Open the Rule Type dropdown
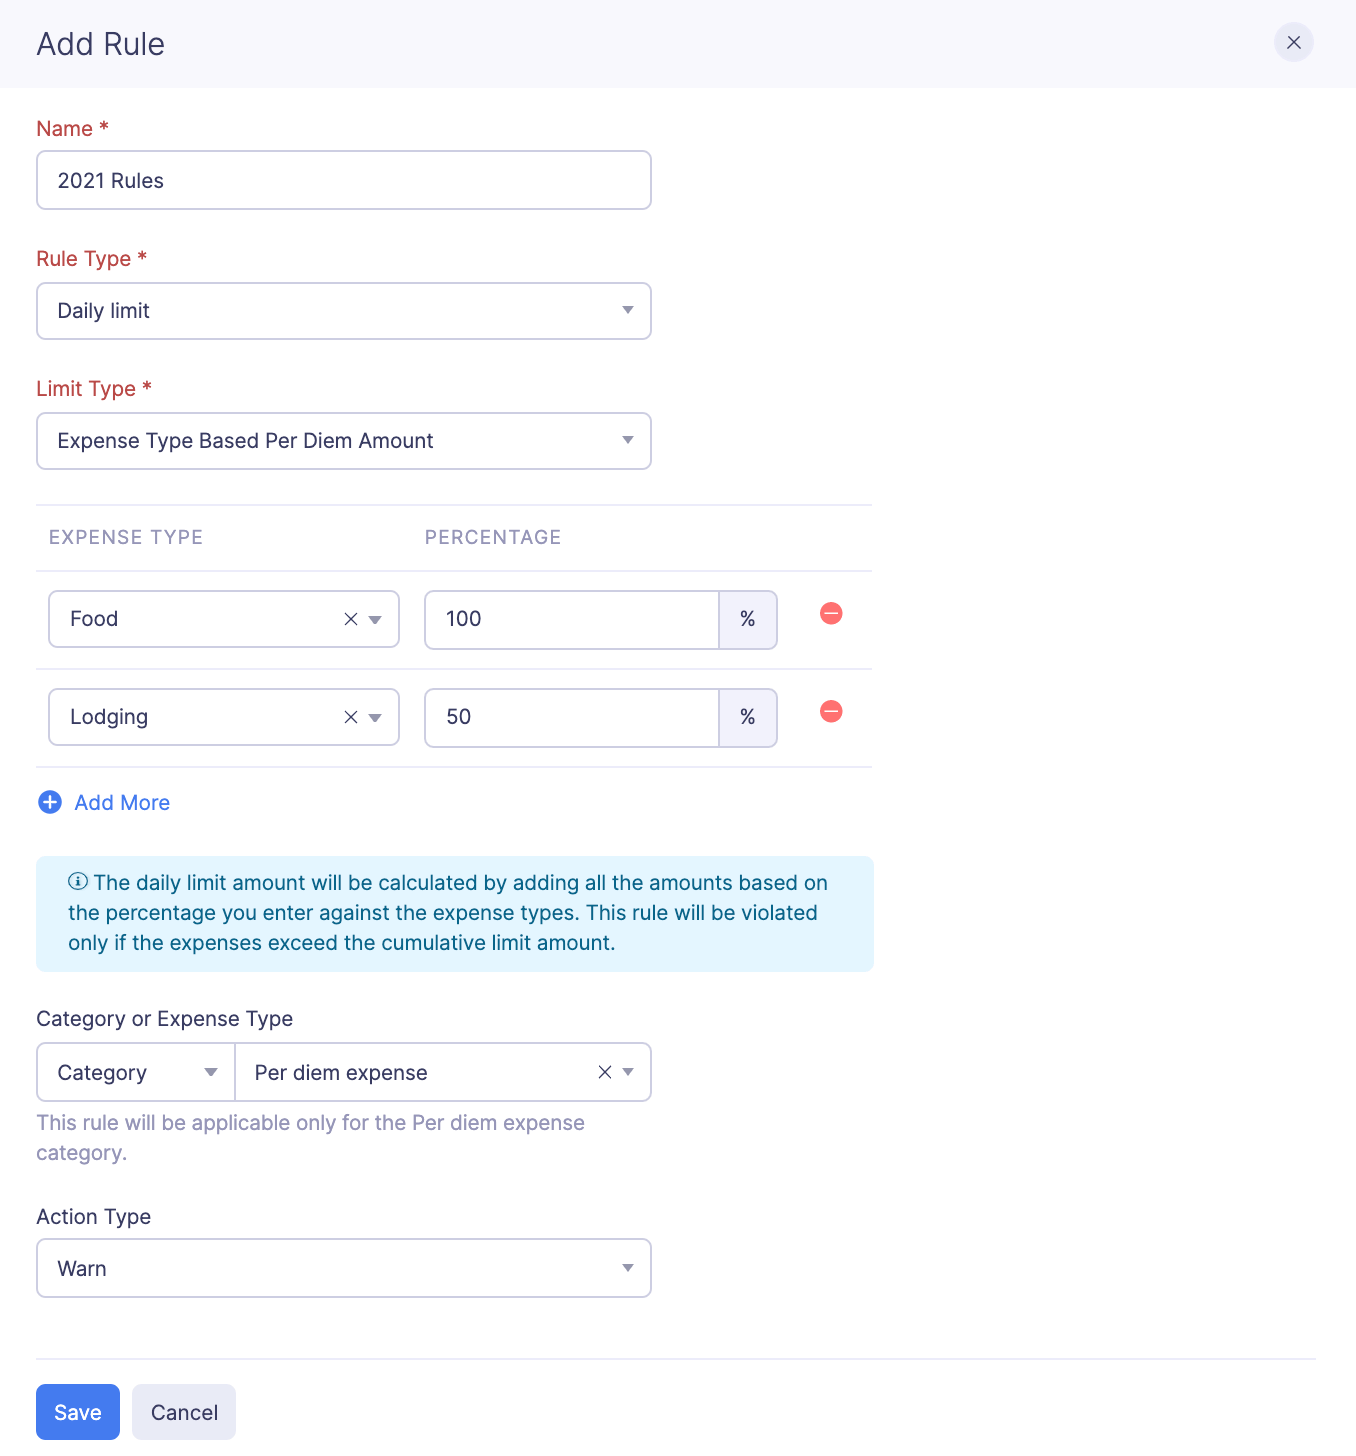 343,311
